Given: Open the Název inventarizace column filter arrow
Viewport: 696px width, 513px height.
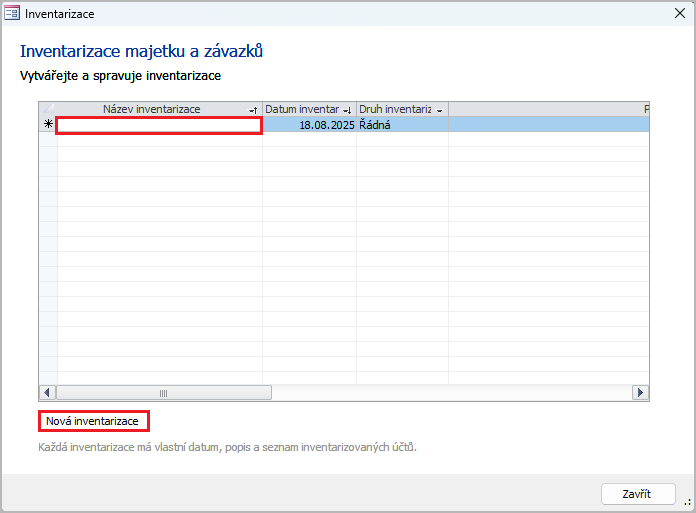Looking at the screenshot, I should [252, 110].
